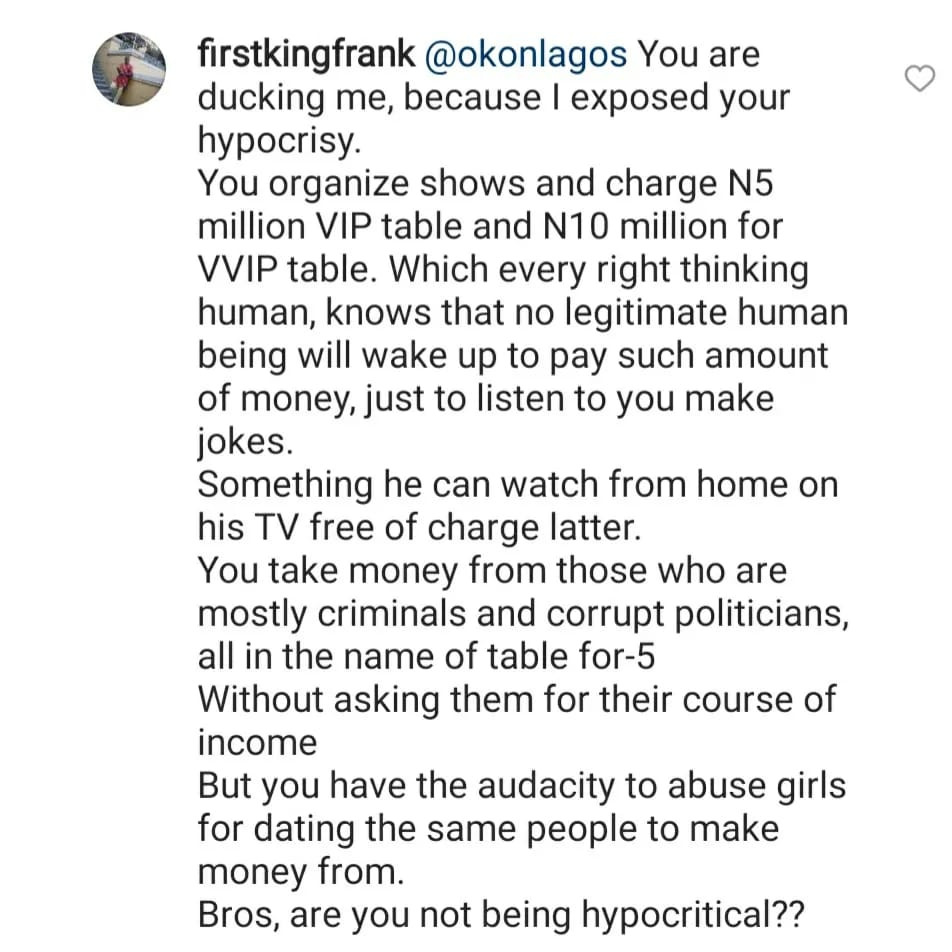This screenshot has height=952, width=952.
Task: Click the text 'ducking me, because I exposed your'
Action: tap(494, 98)
